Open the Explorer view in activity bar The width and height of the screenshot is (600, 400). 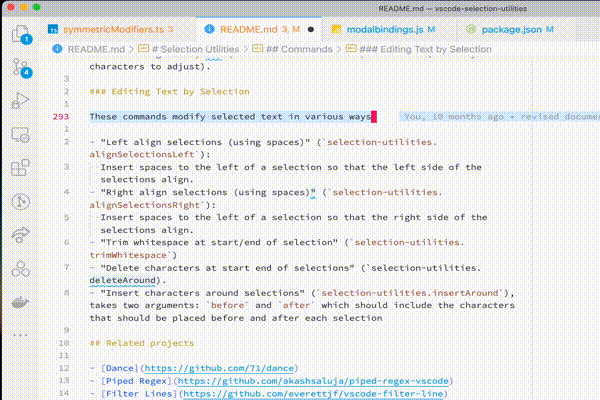click(21, 34)
